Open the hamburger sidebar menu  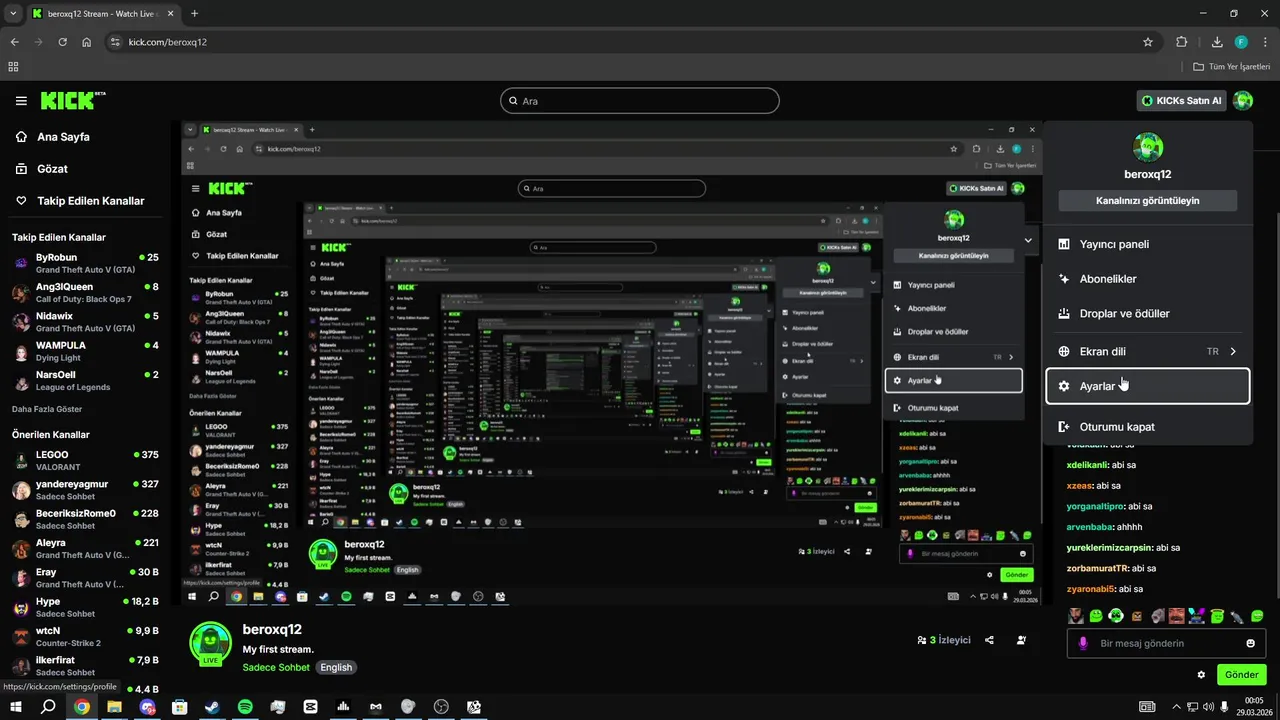[x=21, y=101]
